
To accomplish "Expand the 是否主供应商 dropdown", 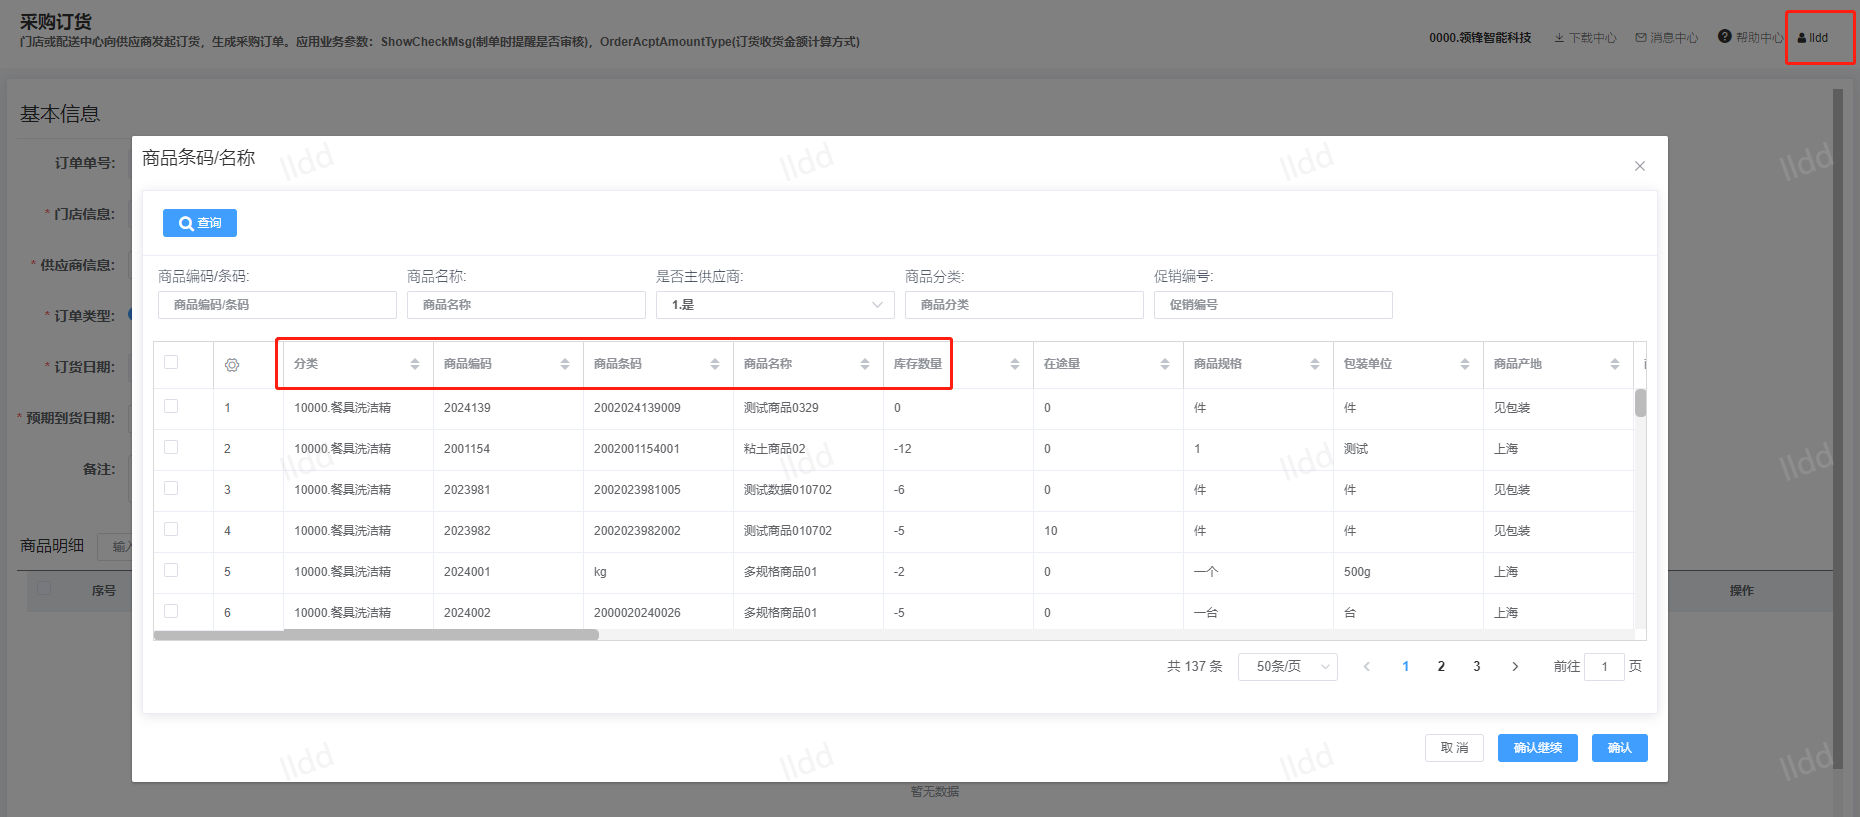I will 775,305.
